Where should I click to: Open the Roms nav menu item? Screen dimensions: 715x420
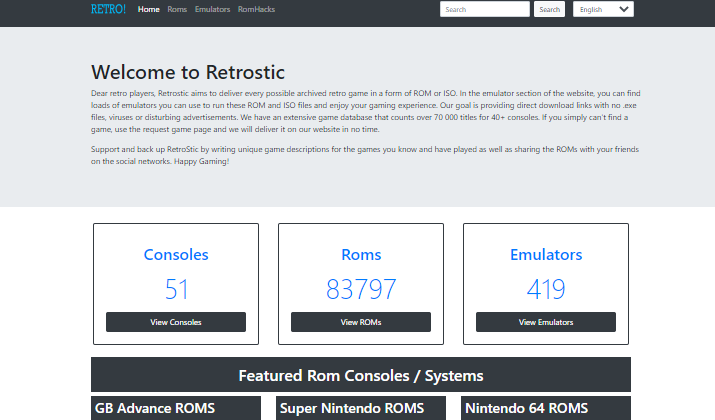point(177,9)
